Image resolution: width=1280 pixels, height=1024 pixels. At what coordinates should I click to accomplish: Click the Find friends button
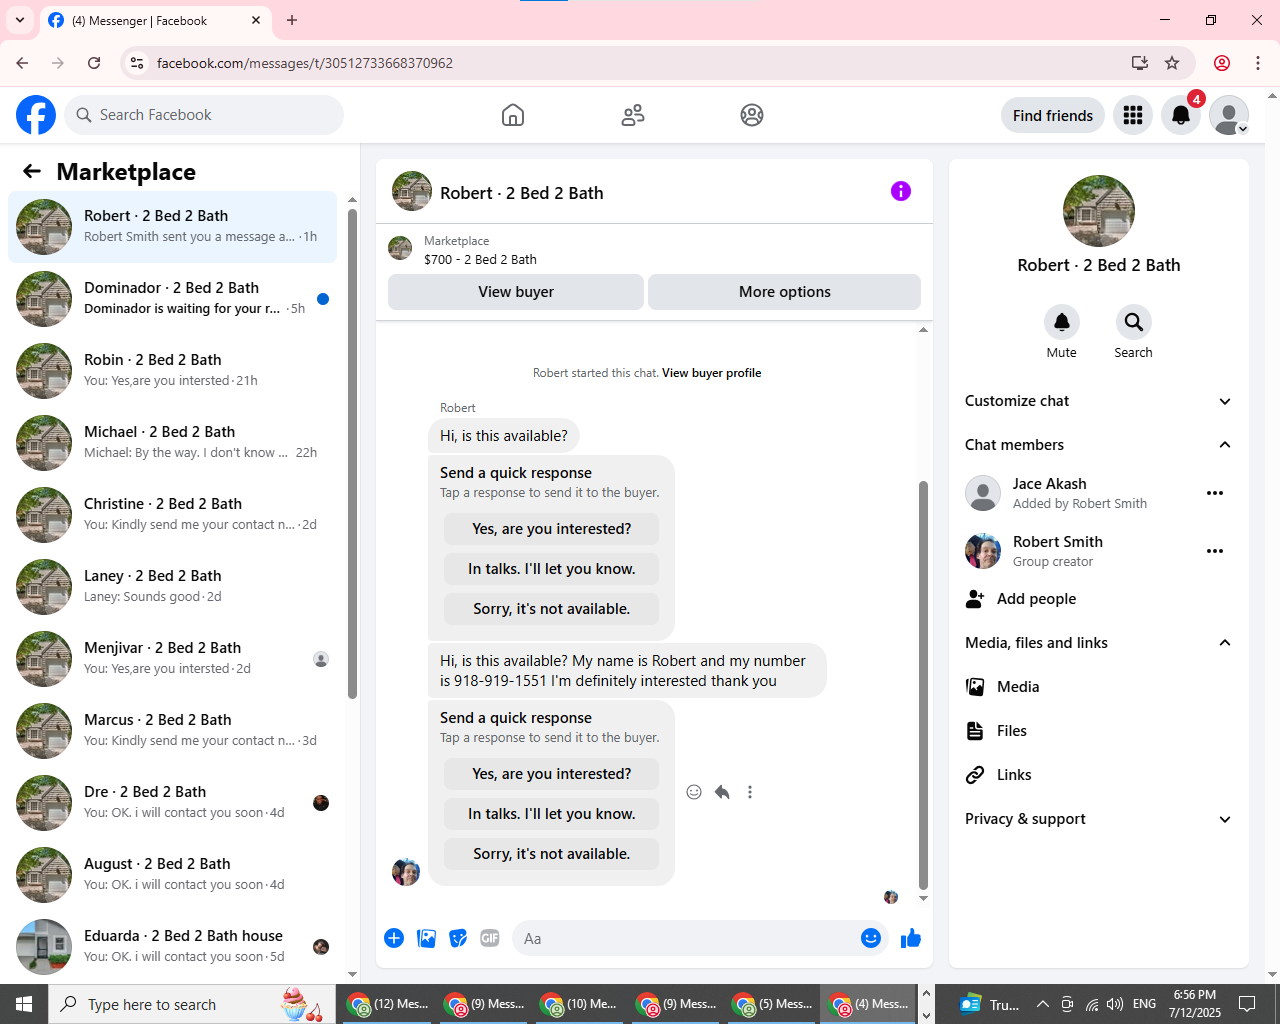[1053, 115]
